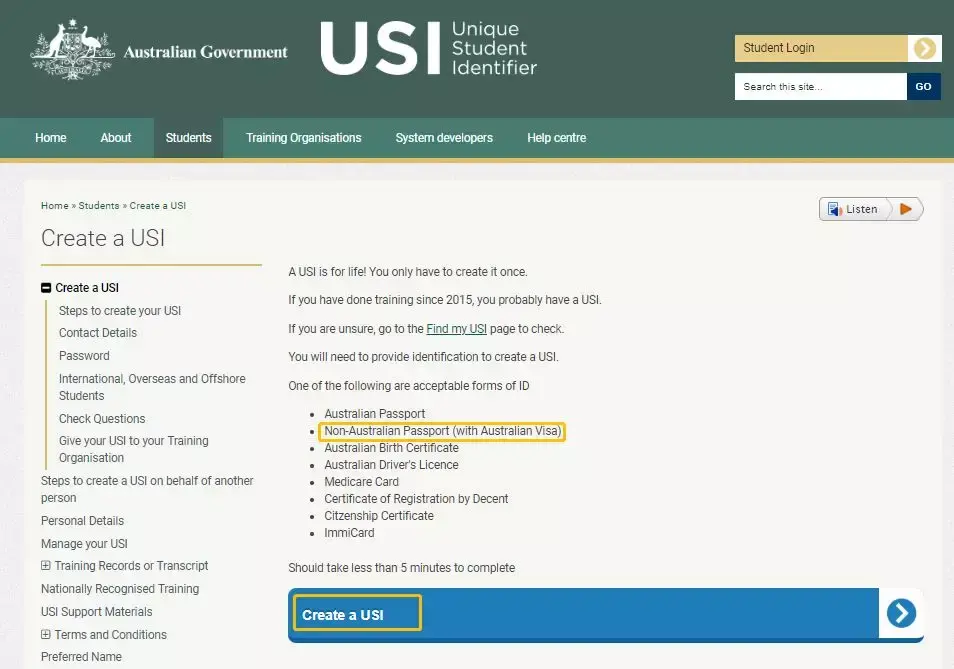Click Training Records or Transcript text
The width and height of the screenshot is (954, 669).
[131, 566]
